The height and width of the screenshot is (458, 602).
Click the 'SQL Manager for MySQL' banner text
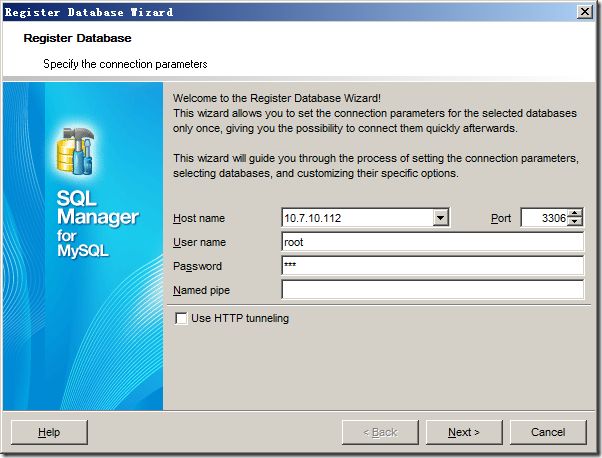98,224
